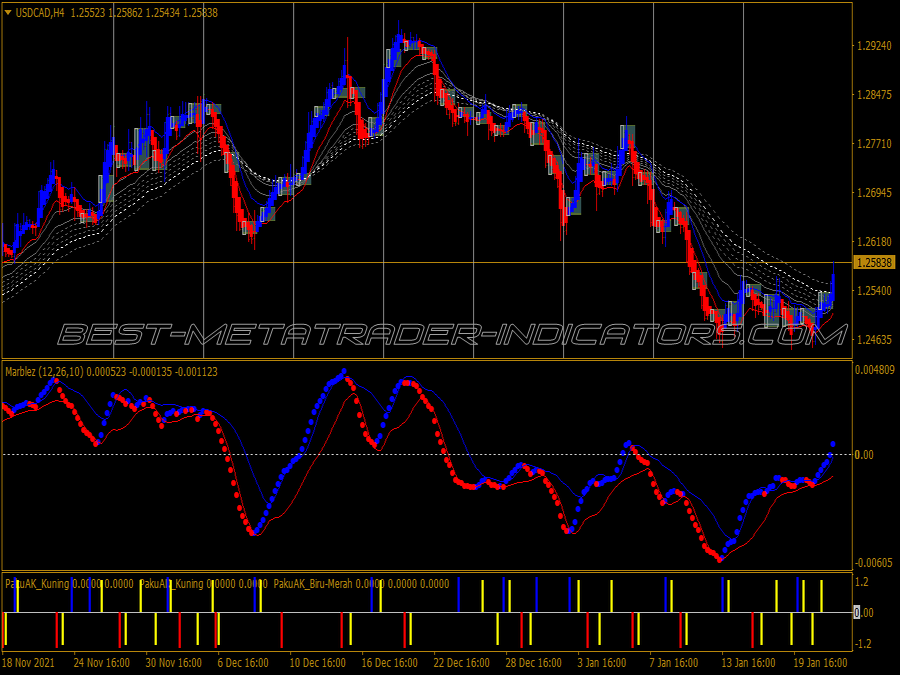Click the 1.25400 price scale label
This screenshot has width=900, height=675.
pyautogui.click(x=874, y=291)
